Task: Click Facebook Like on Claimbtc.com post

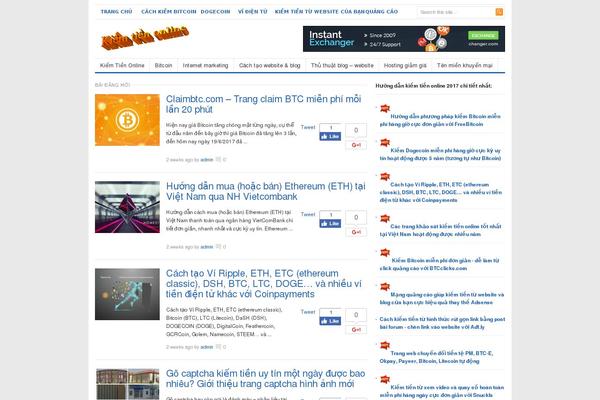Action: 330,136
